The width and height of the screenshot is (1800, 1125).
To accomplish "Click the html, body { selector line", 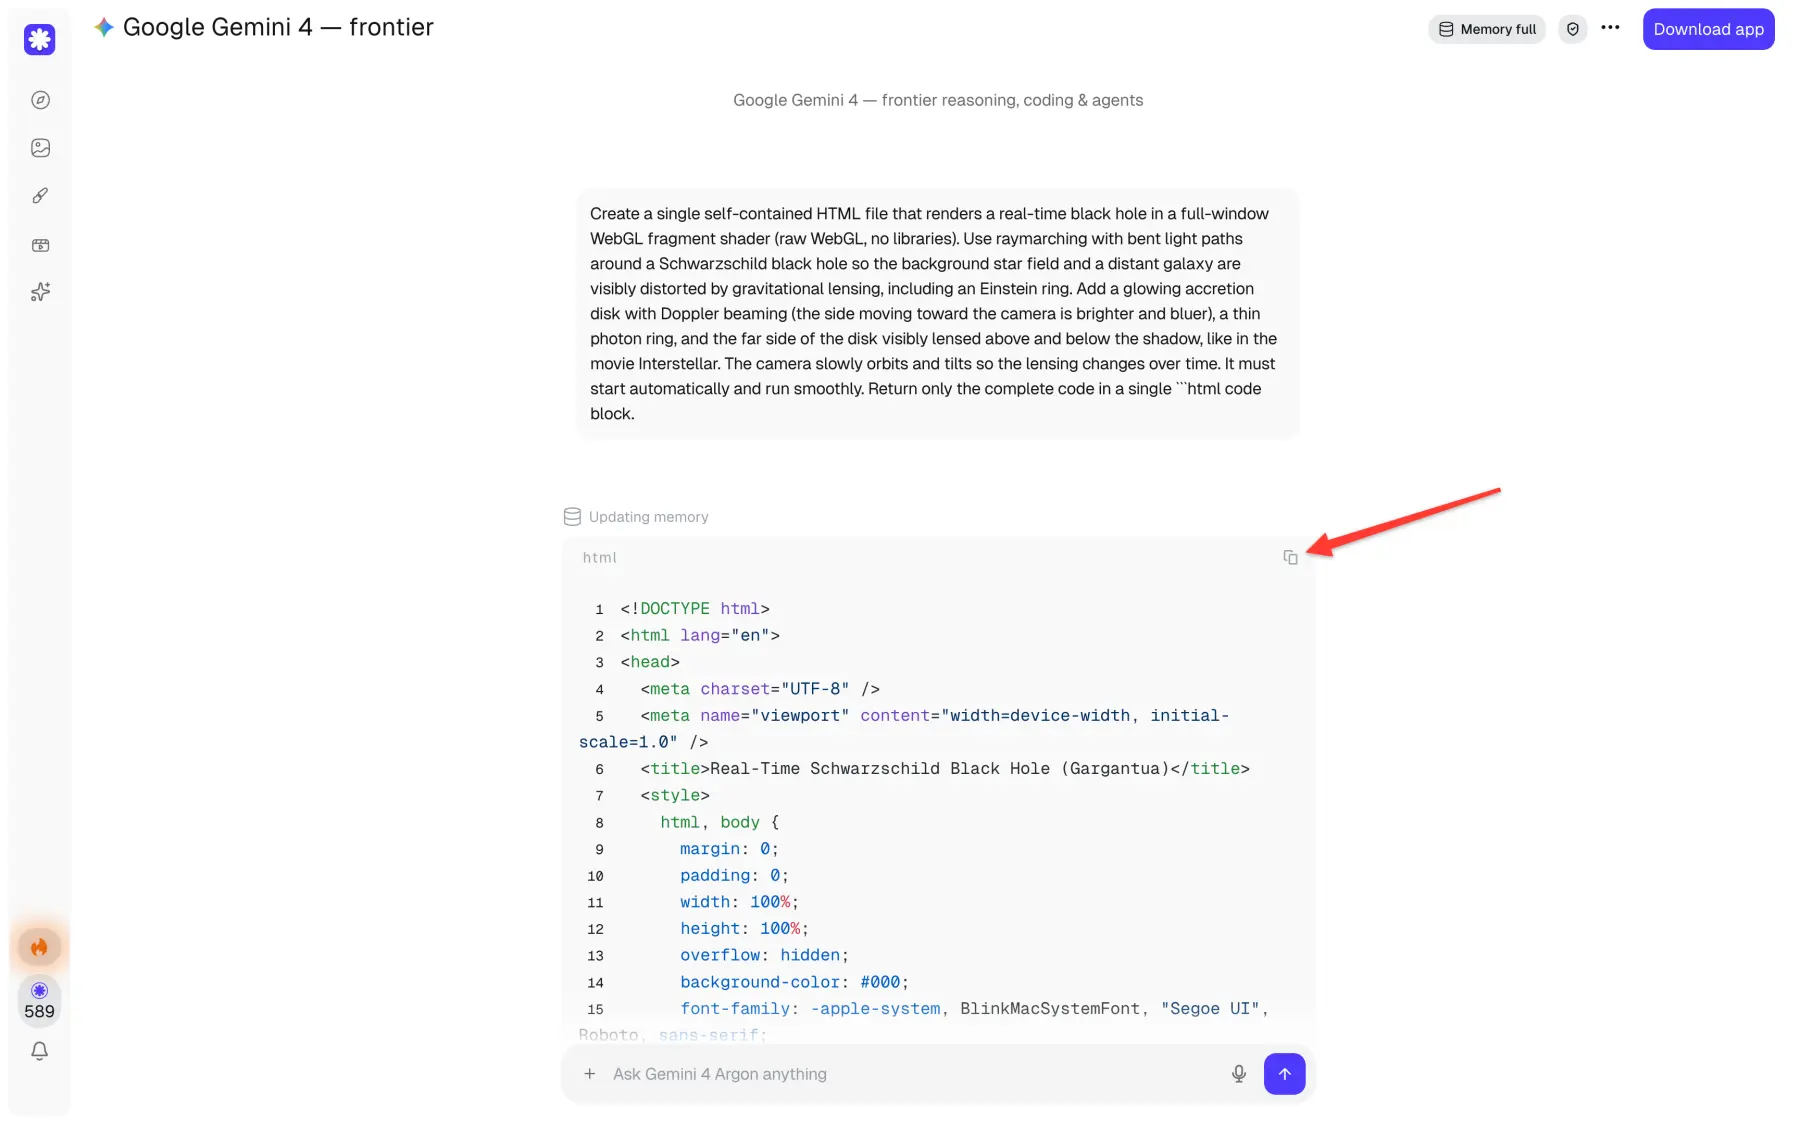I will tap(720, 822).
